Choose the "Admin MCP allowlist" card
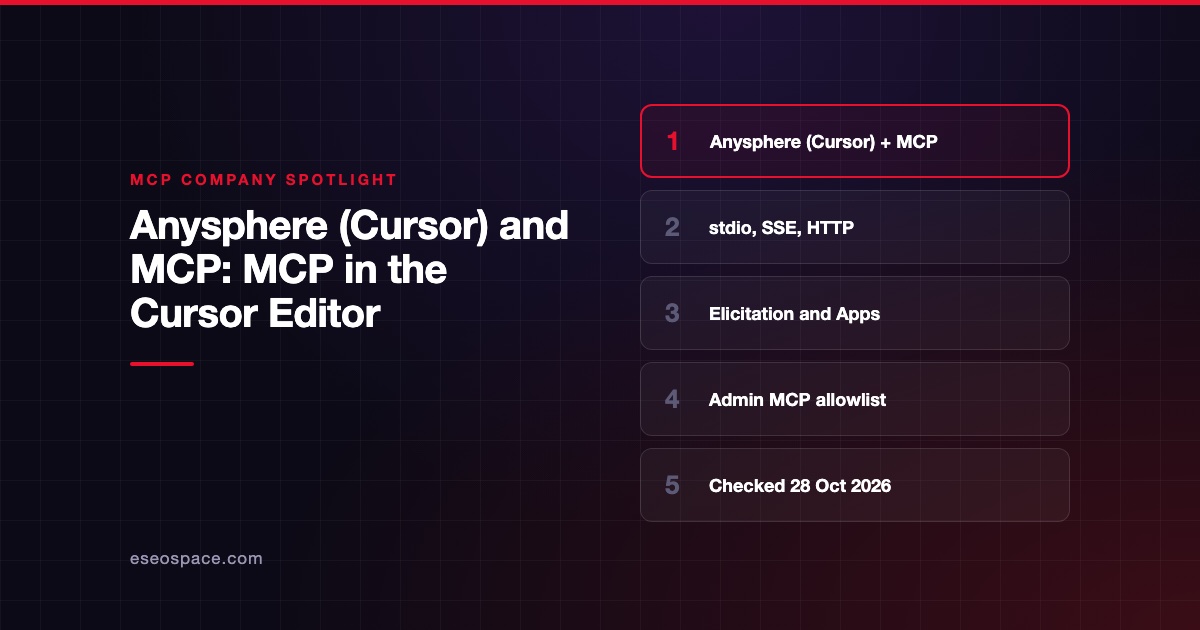Screen dimensions: 1200x630 855,399
